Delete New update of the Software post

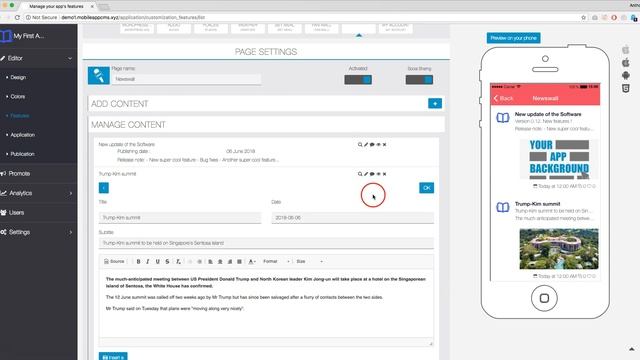click(384, 144)
